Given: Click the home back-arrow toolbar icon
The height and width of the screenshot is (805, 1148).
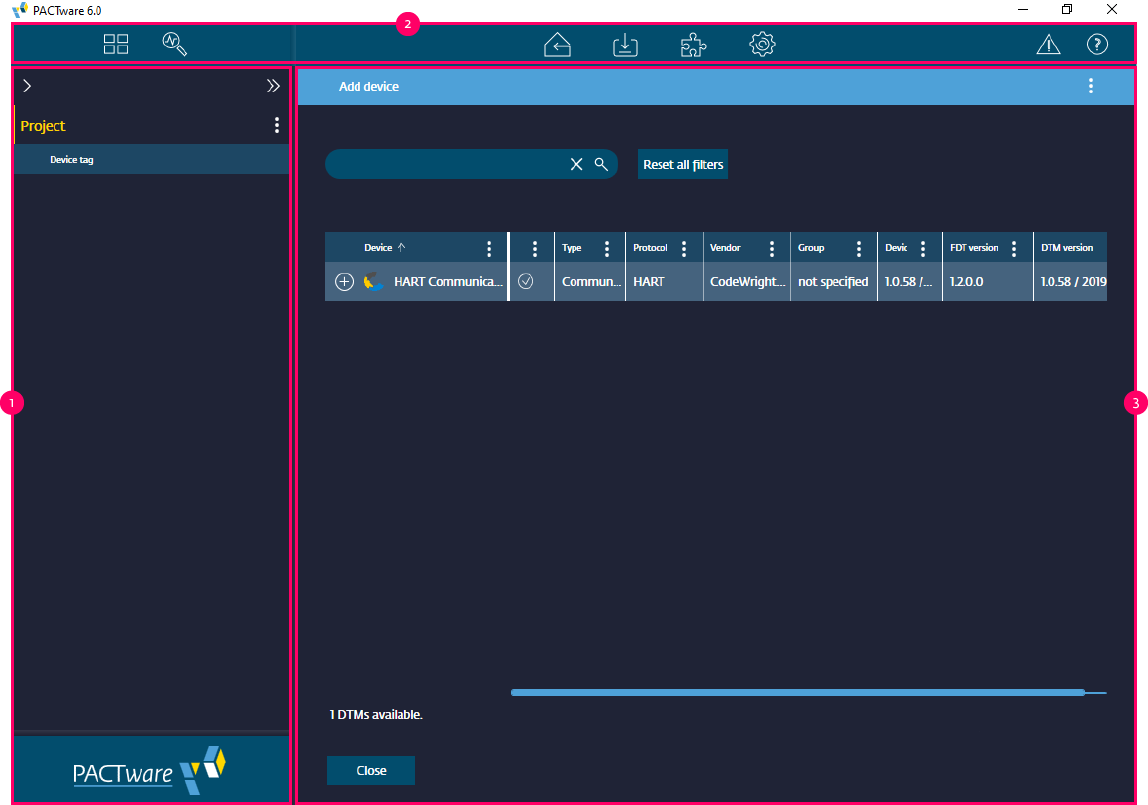Looking at the screenshot, I should point(557,45).
